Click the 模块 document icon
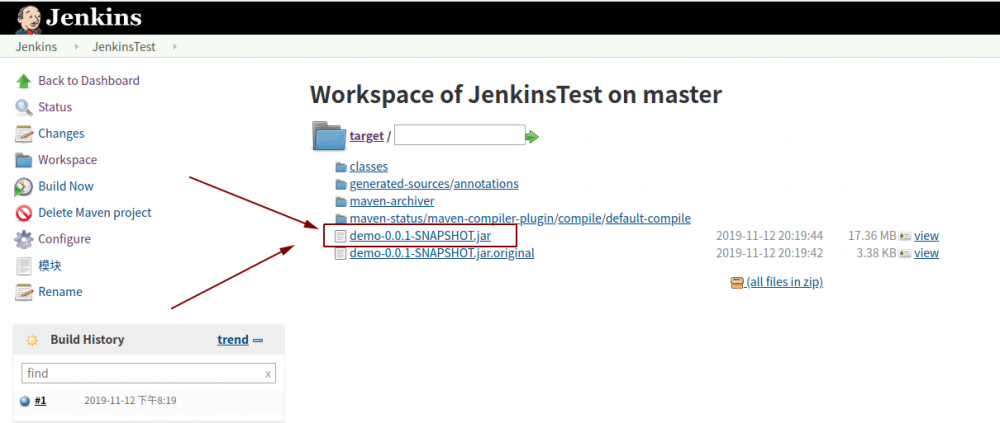 [24, 266]
